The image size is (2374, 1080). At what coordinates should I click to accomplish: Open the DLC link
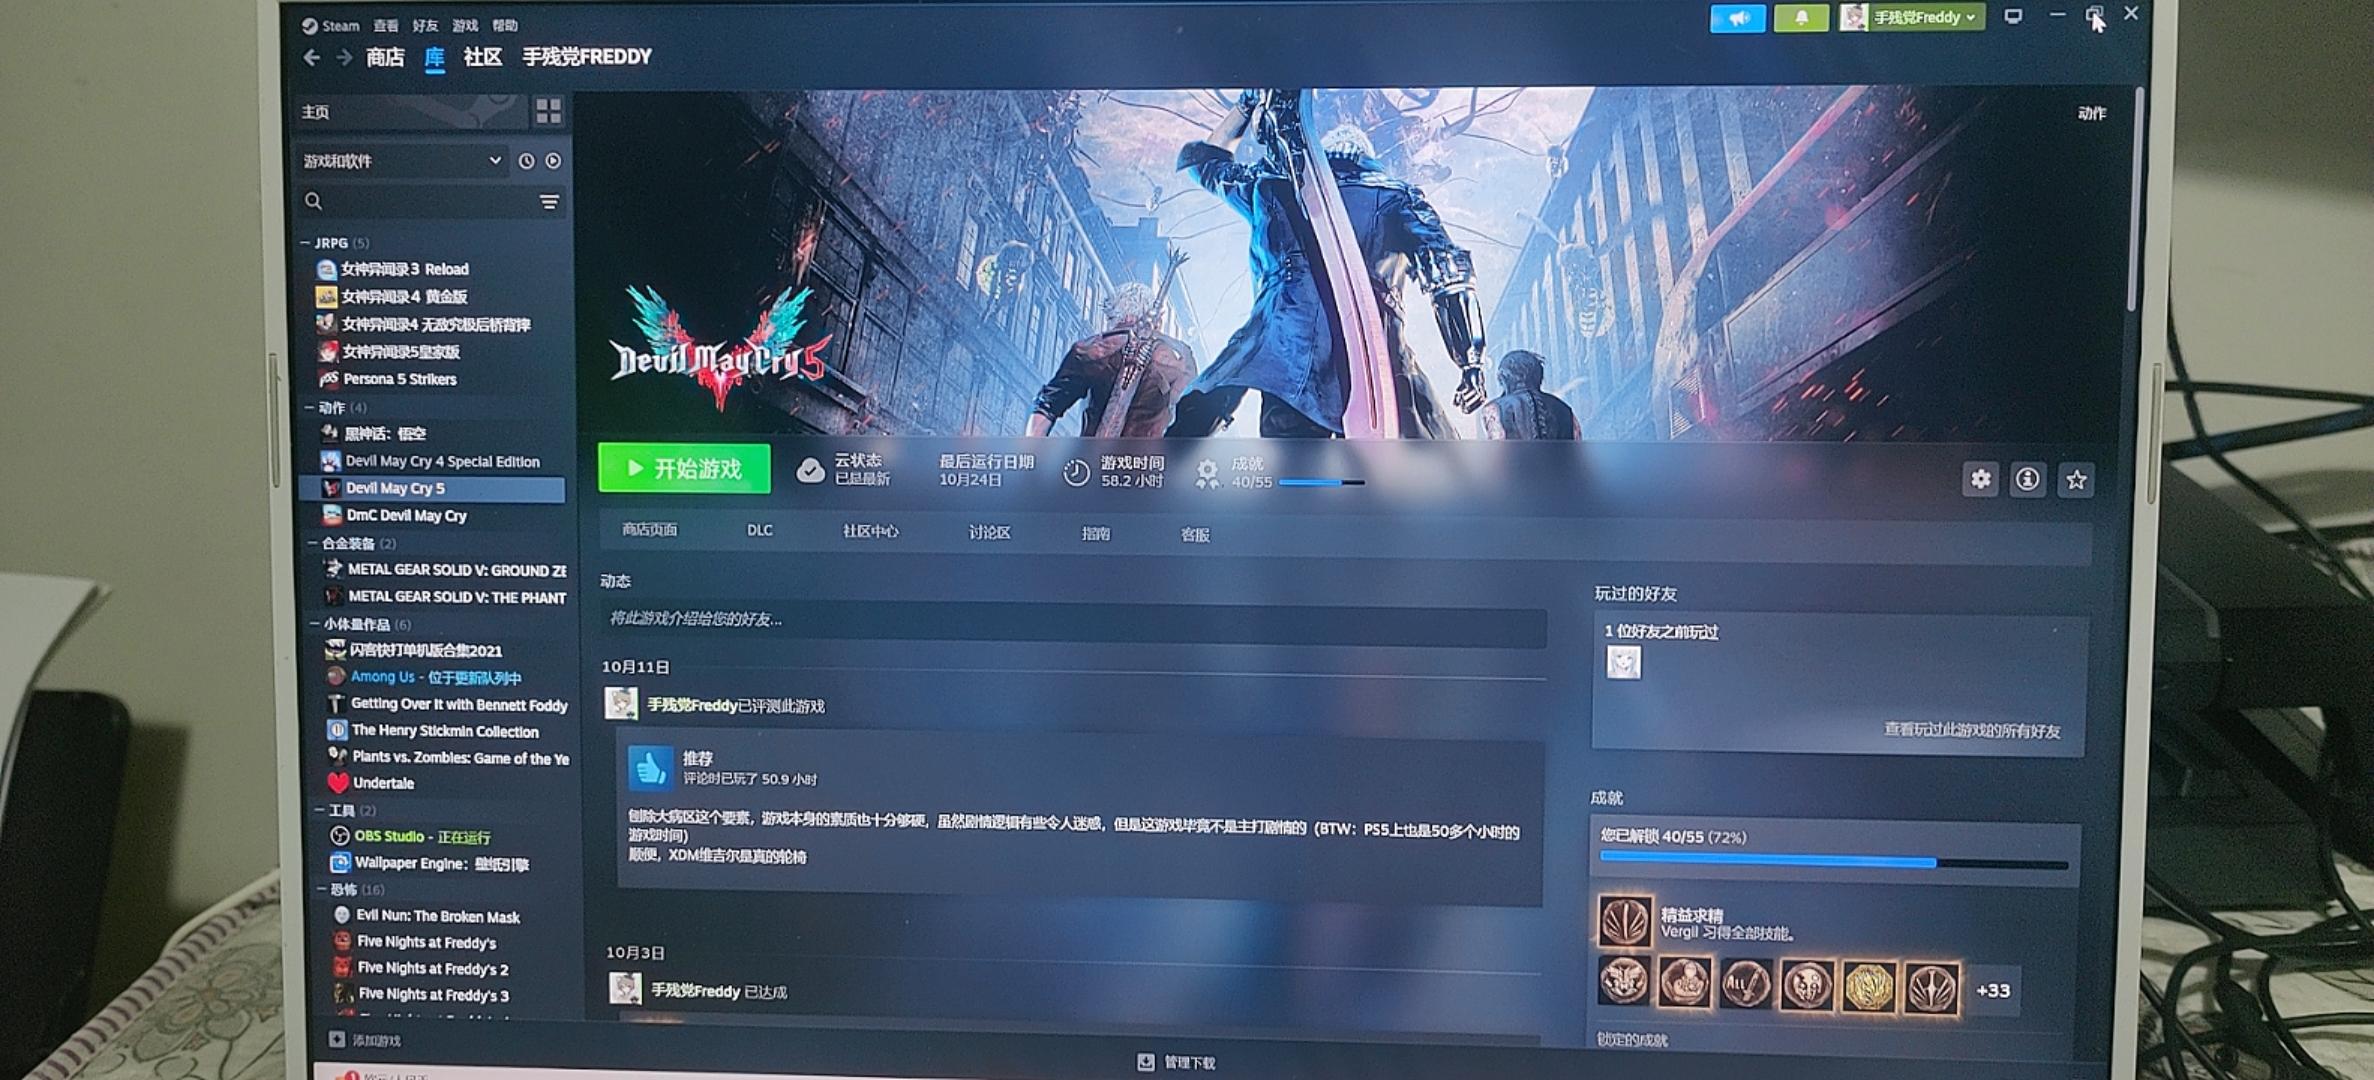(x=759, y=531)
